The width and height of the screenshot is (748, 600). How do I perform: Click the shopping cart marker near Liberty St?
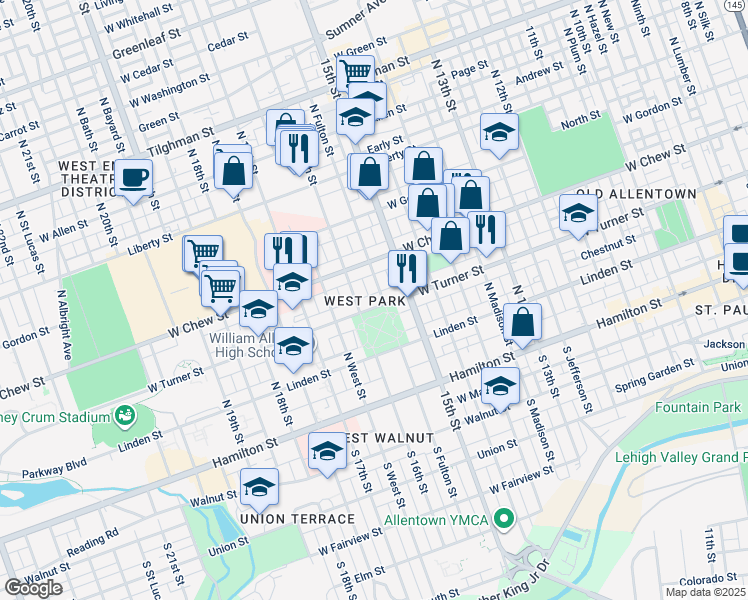tap(203, 252)
